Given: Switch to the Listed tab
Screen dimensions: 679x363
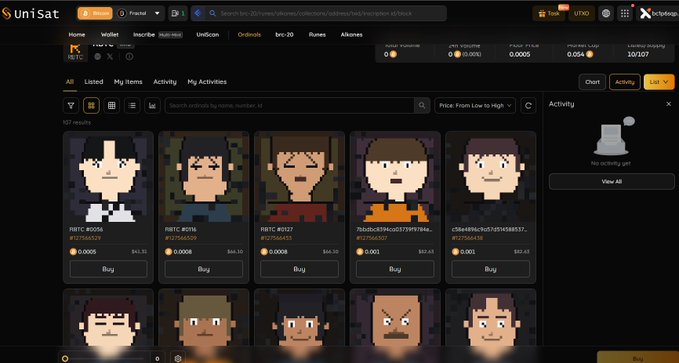Looking at the screenshot, I should tap(94, 82).
